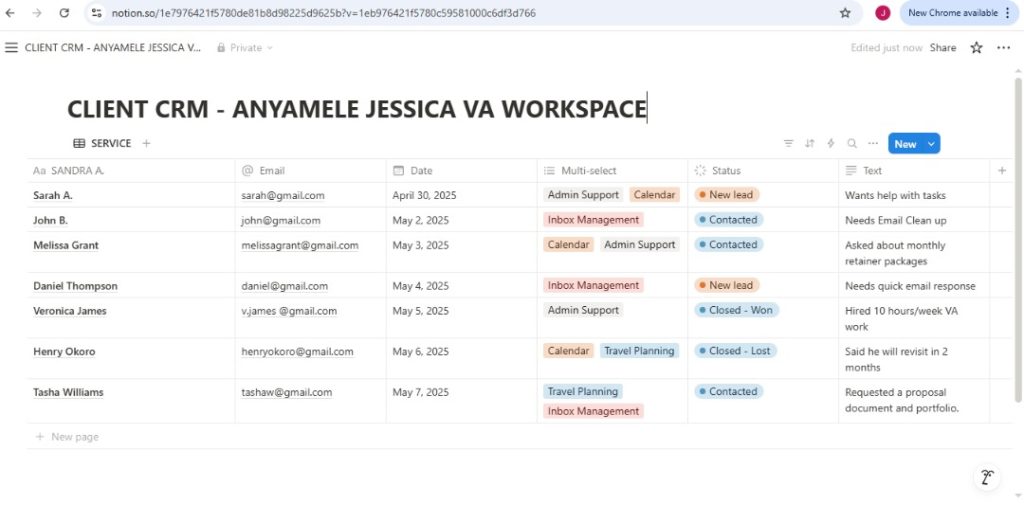Add a new property column
Image resolution: width=1024 pixels, height=505 pixels.
pos(1002,171)
